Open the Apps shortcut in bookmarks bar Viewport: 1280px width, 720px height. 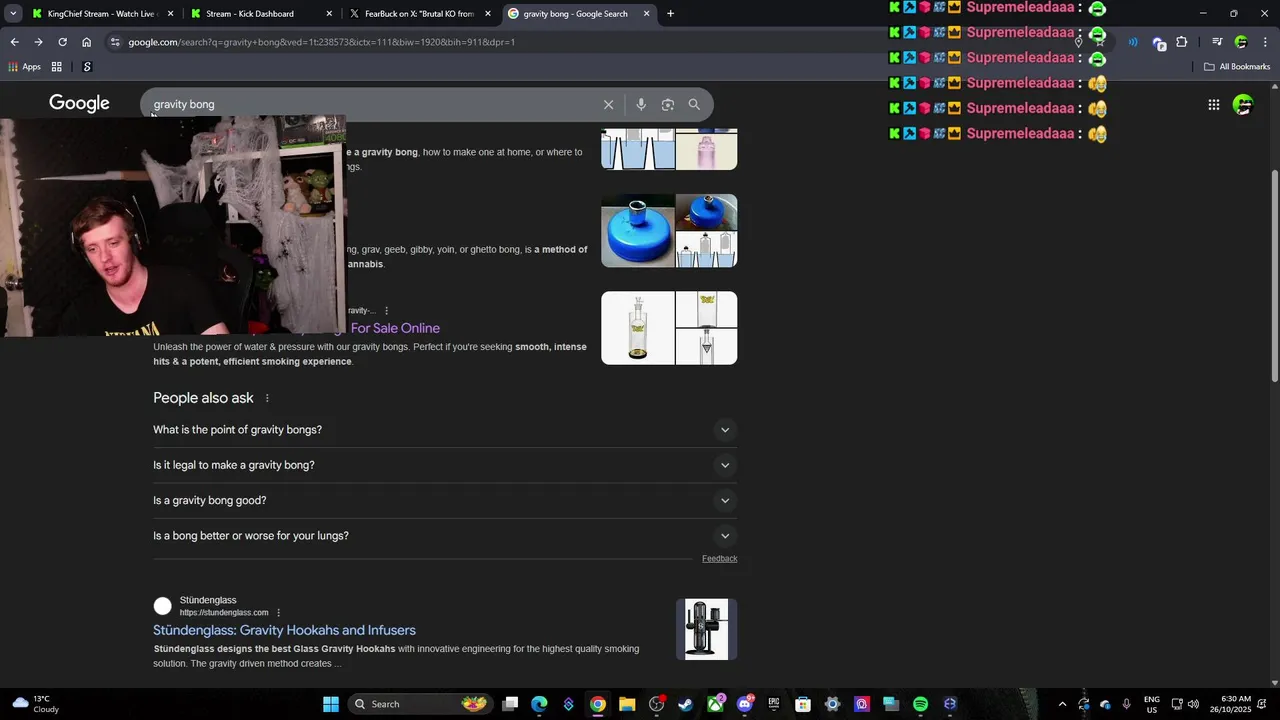pyautogui.click(x=25, y=67)
